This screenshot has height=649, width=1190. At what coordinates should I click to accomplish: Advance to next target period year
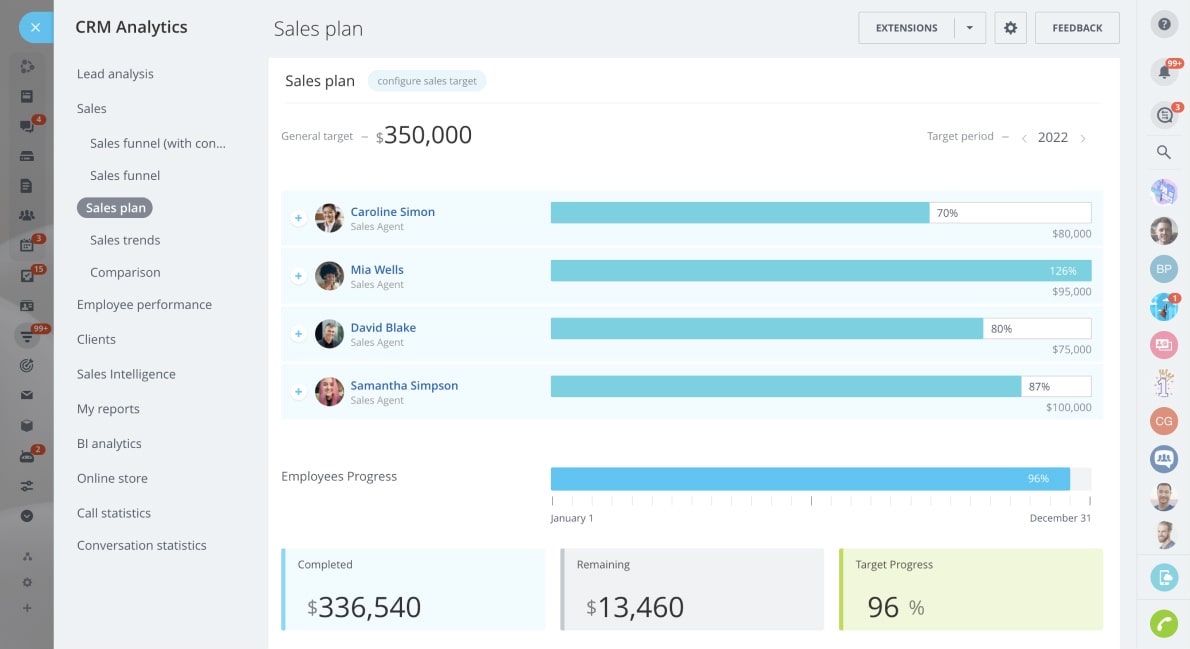click(x=1083, y=138)
